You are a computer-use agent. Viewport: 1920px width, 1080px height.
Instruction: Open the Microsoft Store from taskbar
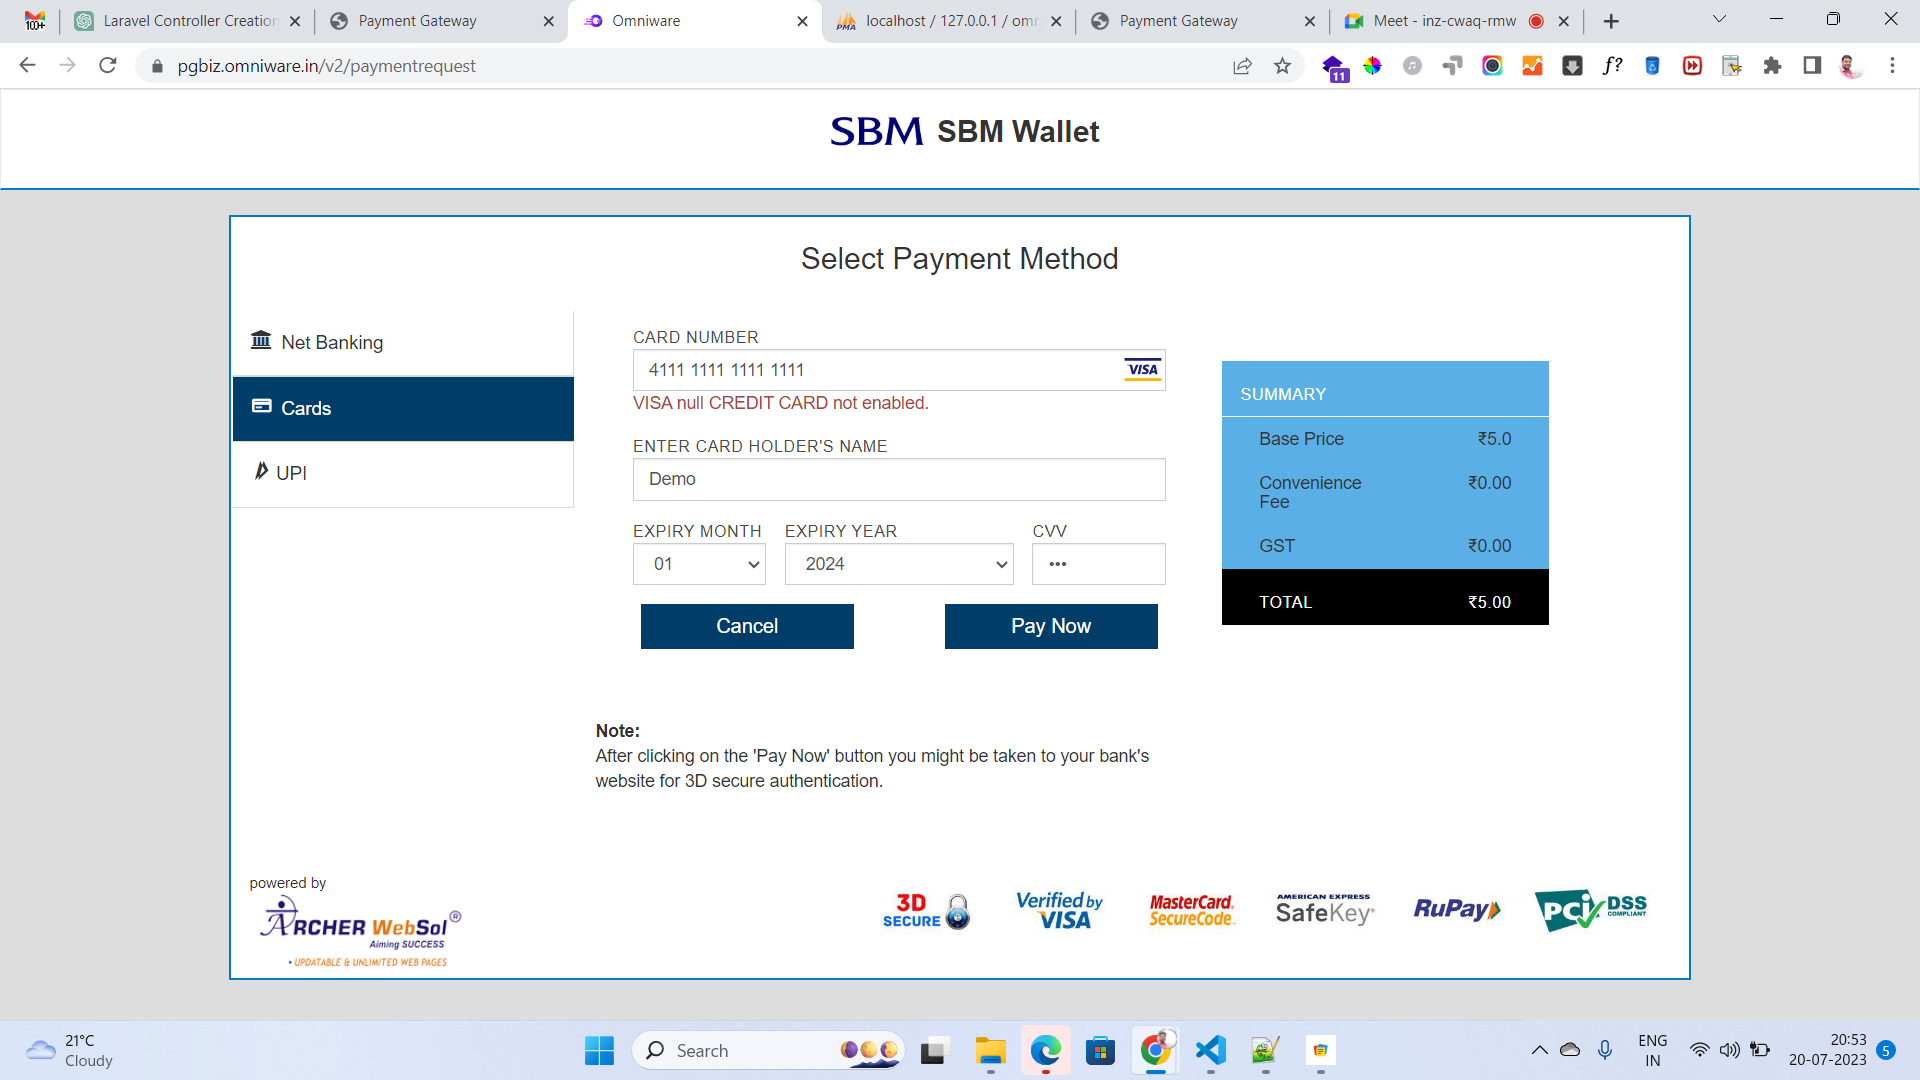[x=1101, y=1051]
